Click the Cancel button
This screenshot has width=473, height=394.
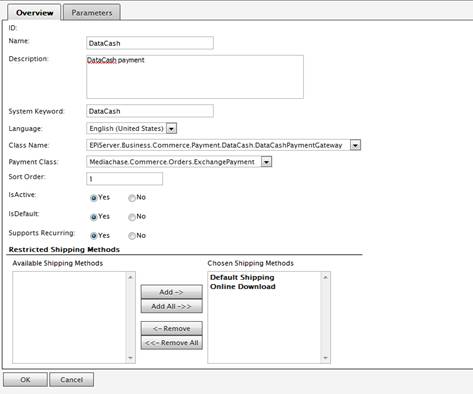(72, 380)
